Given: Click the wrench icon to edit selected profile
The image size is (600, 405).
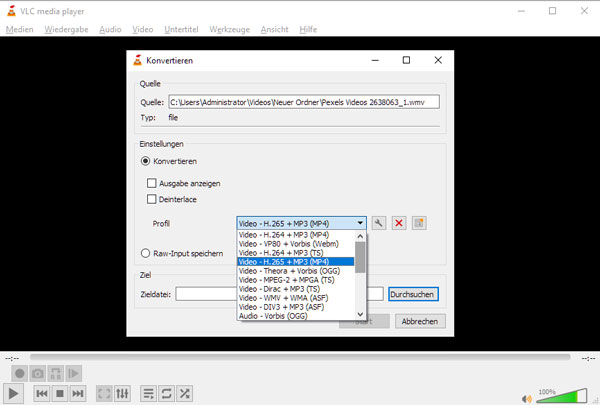Looking at the screenshot, I should coord(378,223).
